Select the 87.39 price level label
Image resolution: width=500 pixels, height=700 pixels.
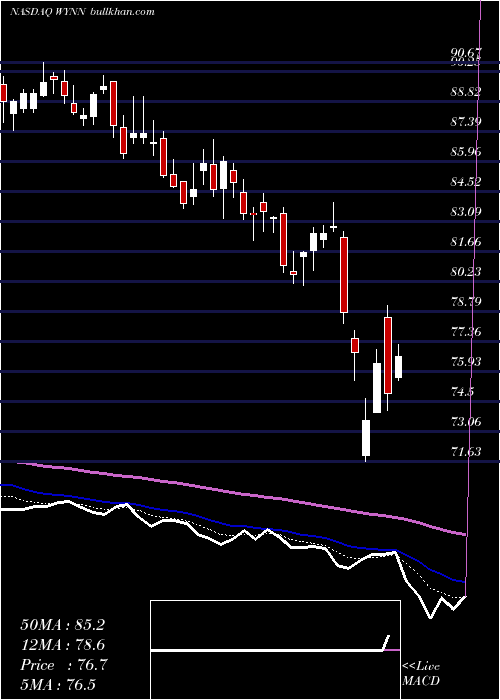click(466, 122)
